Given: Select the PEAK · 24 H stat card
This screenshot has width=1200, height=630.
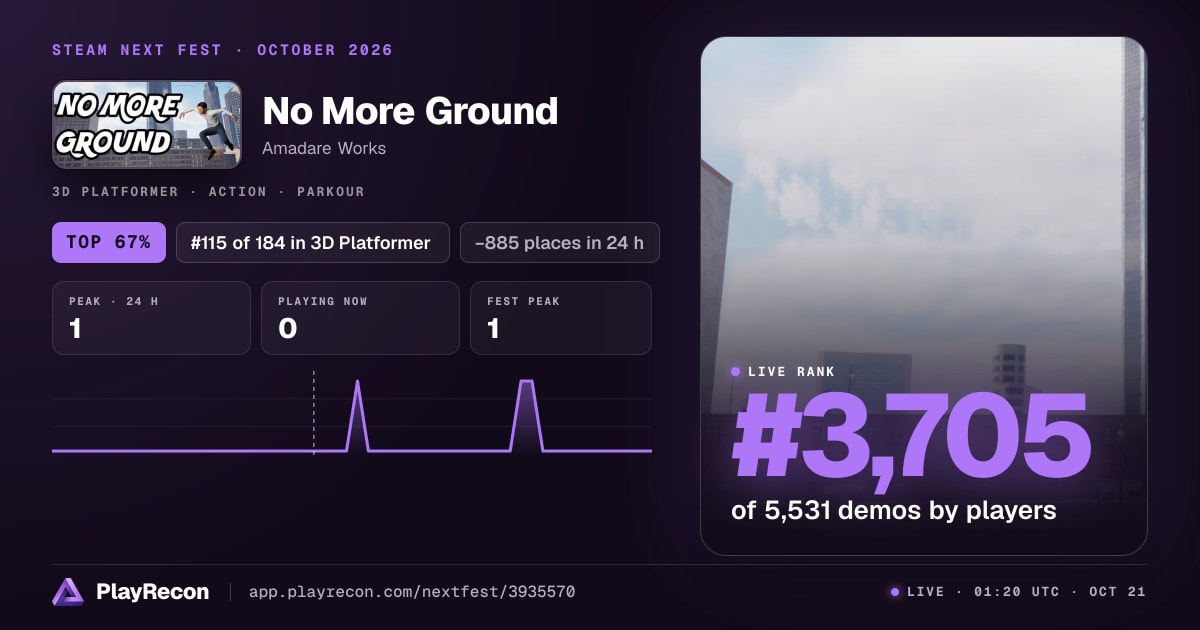Looking at the screenshot, I should pyautogui.click(x=151, y=318).
